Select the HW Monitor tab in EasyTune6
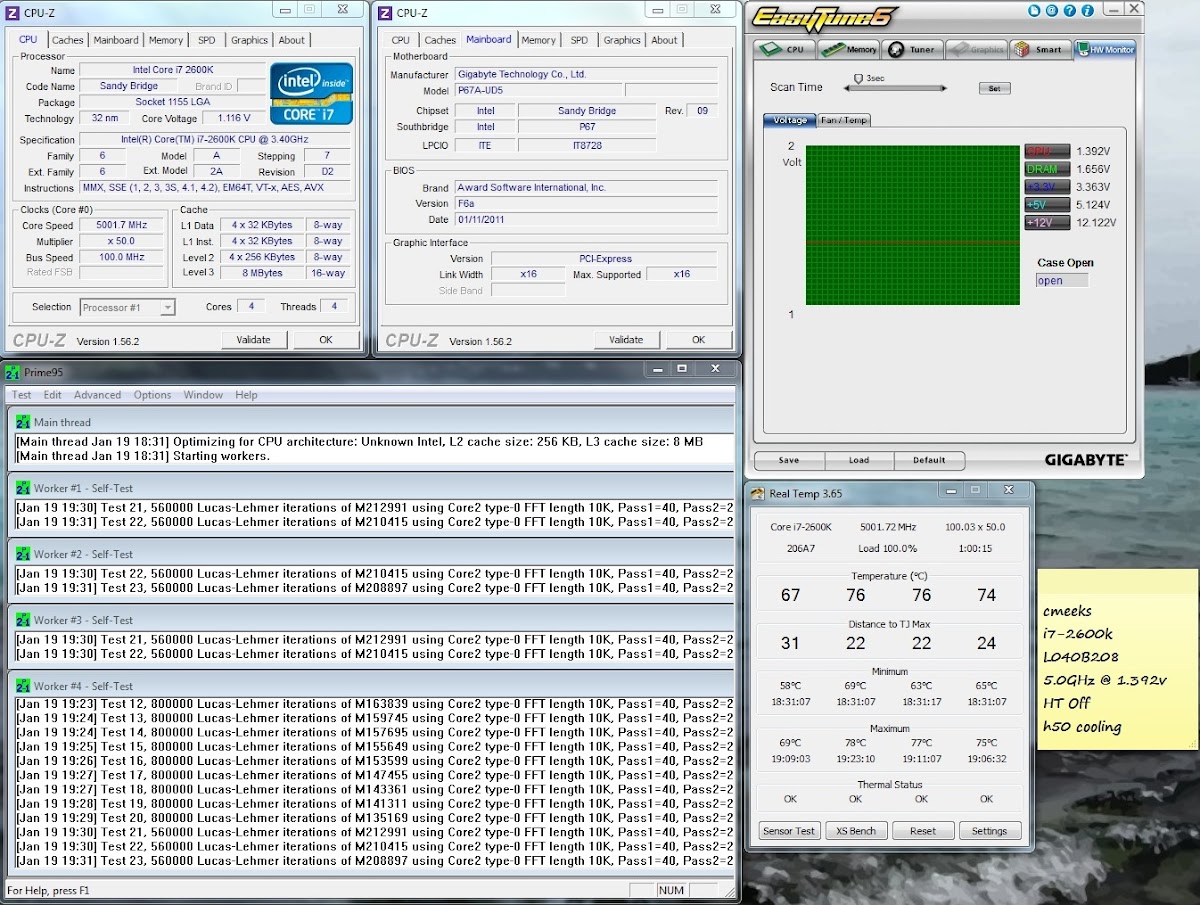The width and height of the screenshot is (1200, 905). click(x=1105, y=49)
